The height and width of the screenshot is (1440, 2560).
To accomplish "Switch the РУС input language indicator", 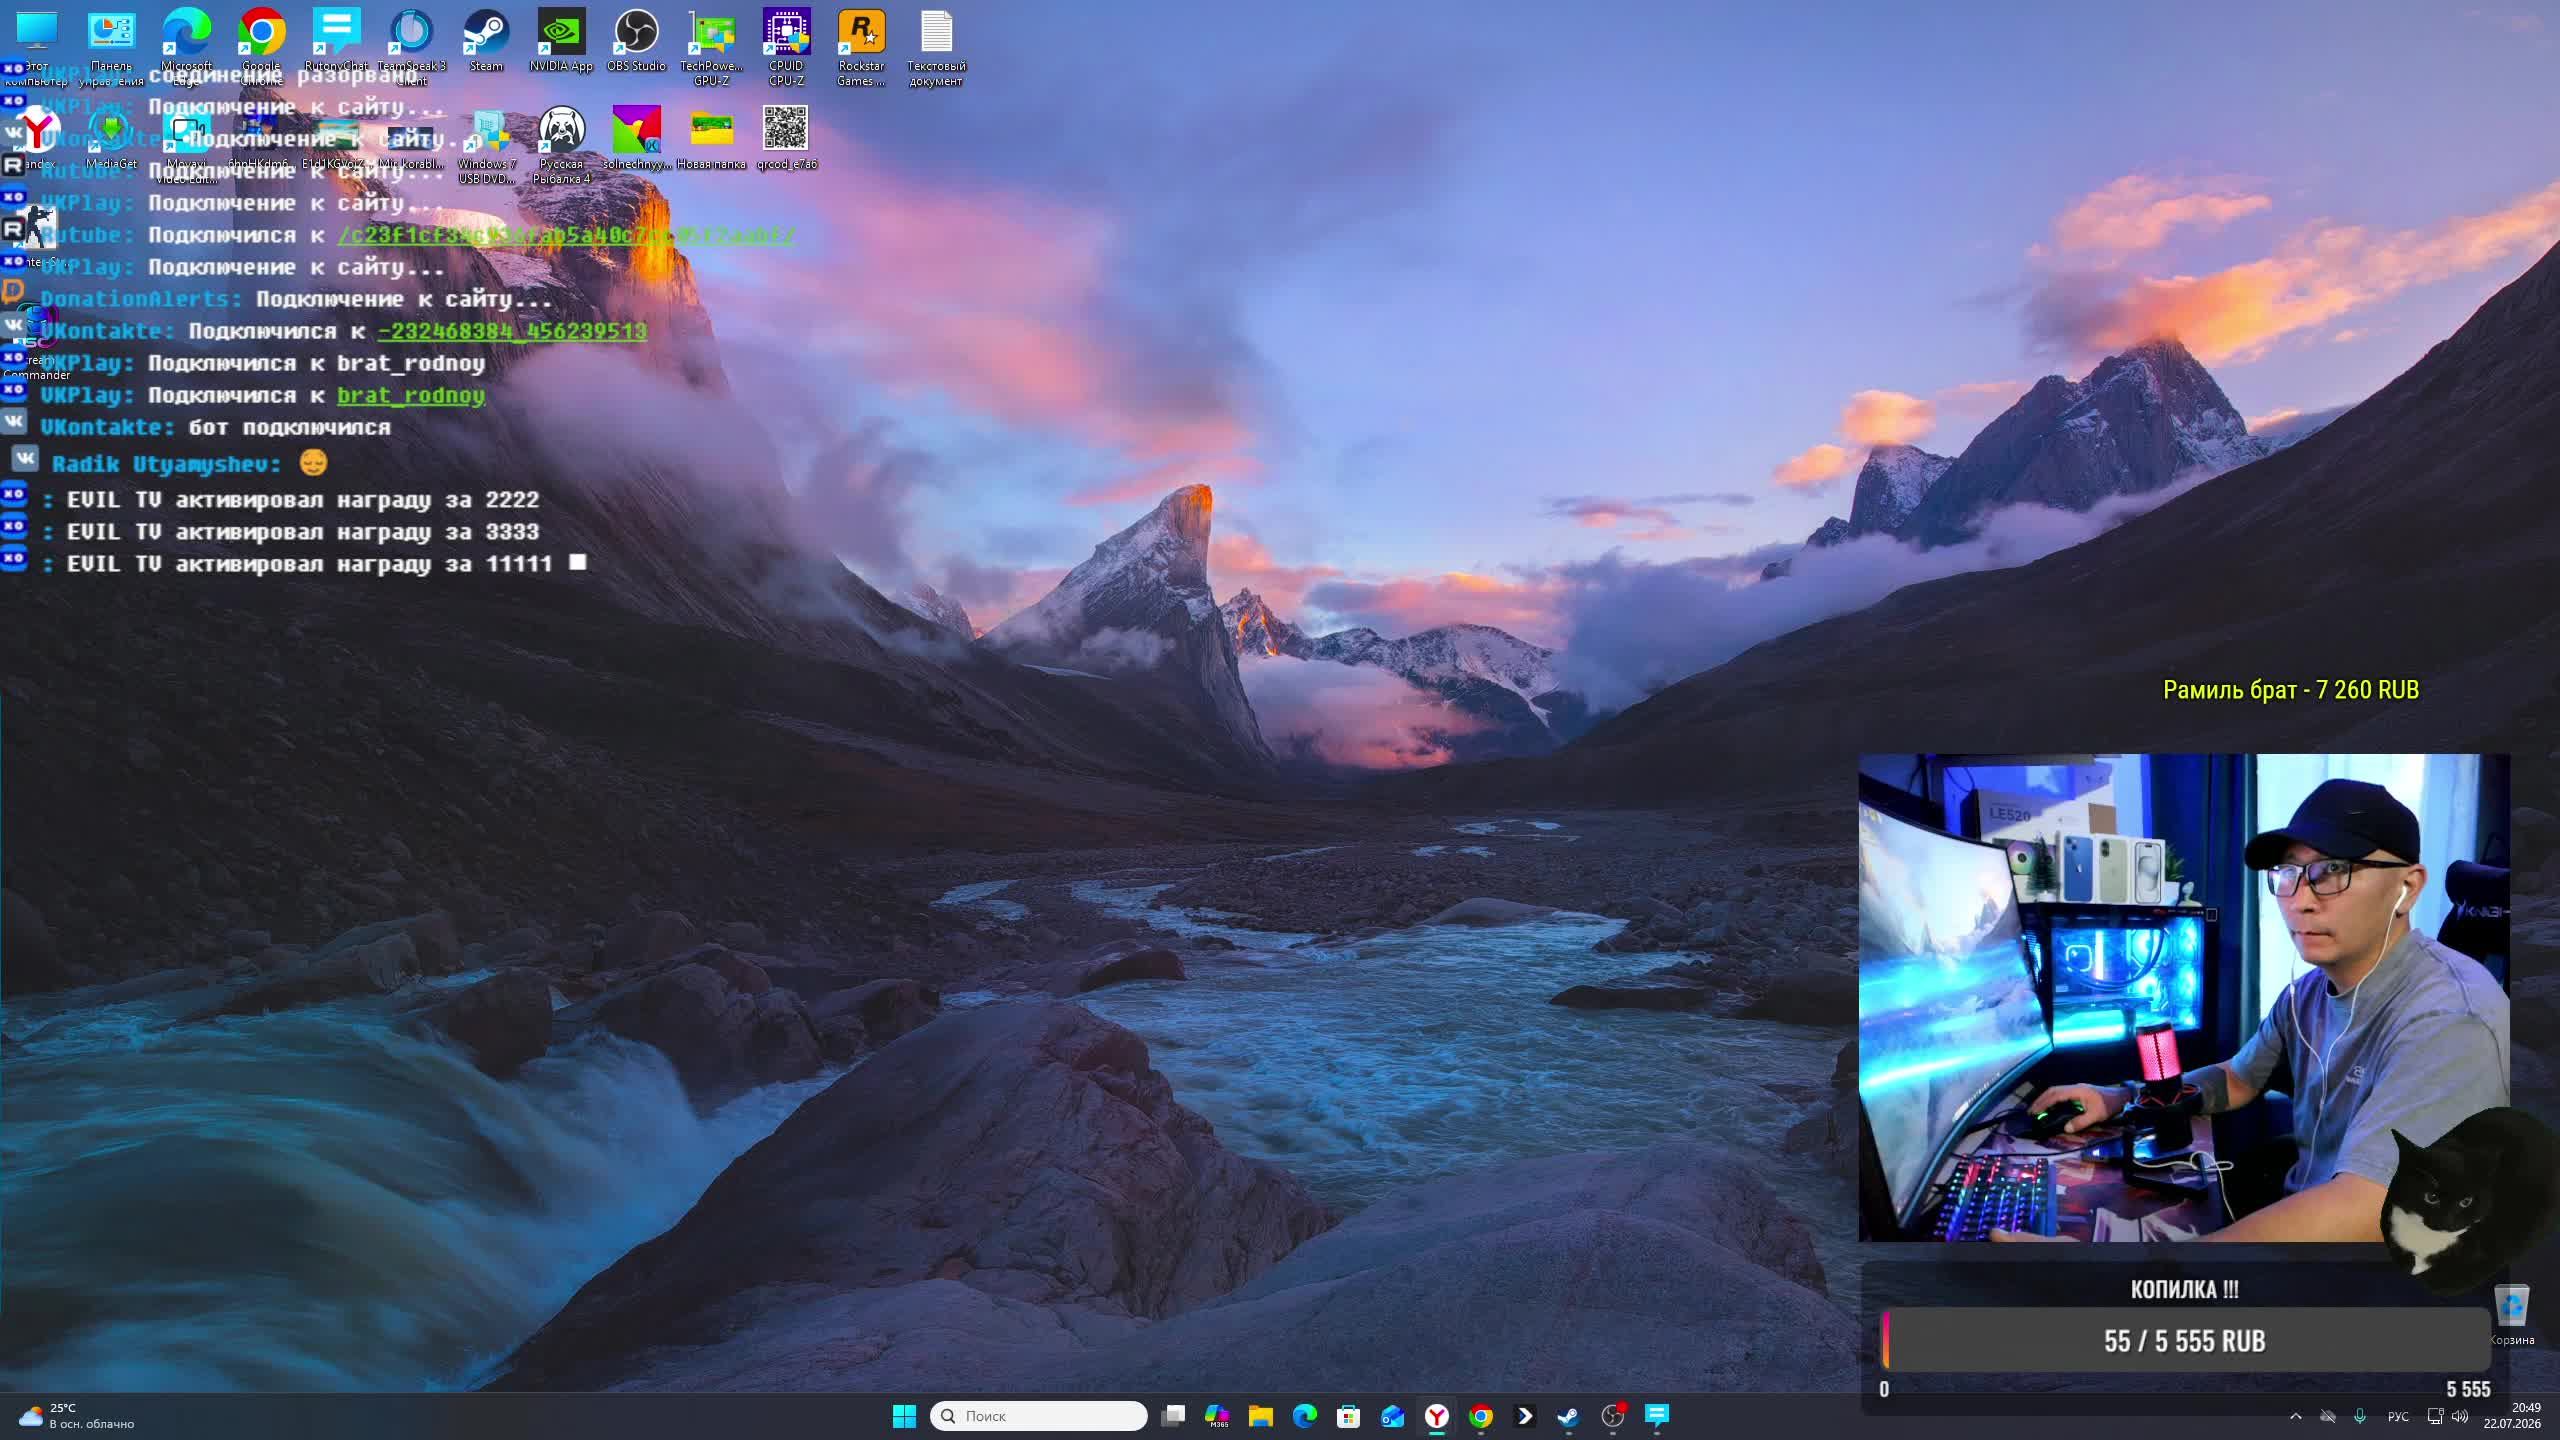I will [x=2398, y=1416].
